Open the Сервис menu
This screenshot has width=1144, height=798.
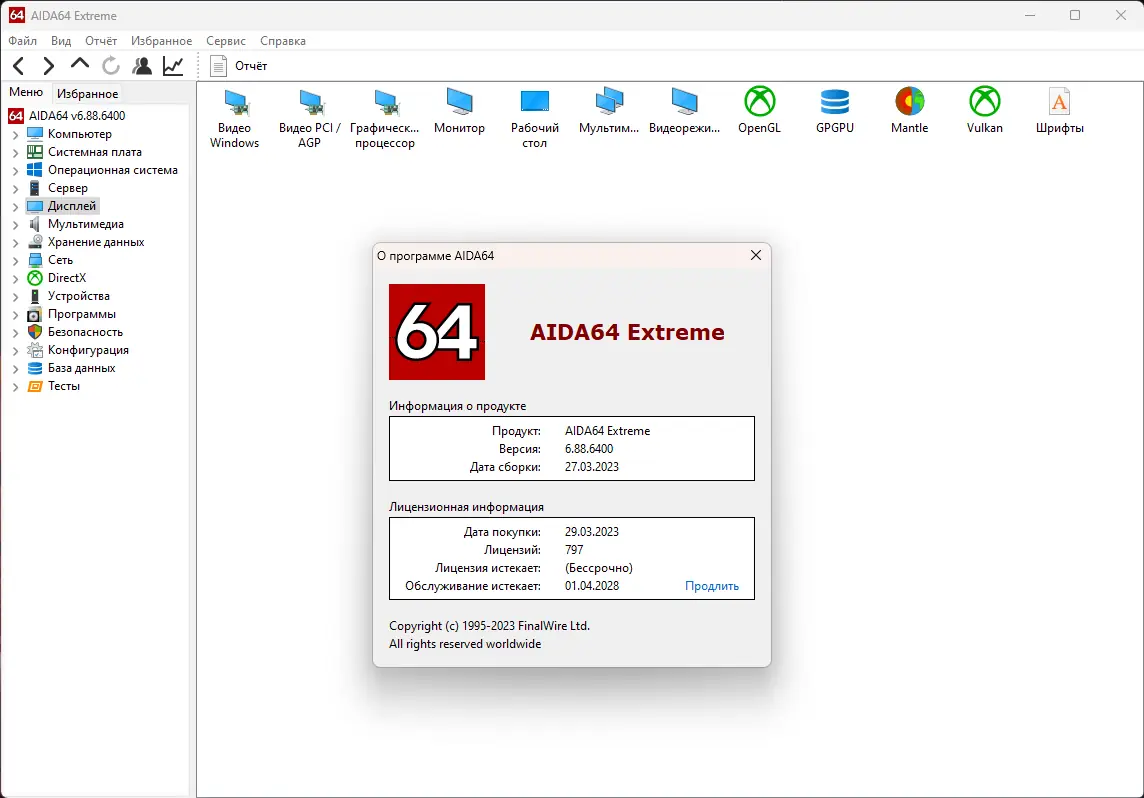tap(225, 41)
